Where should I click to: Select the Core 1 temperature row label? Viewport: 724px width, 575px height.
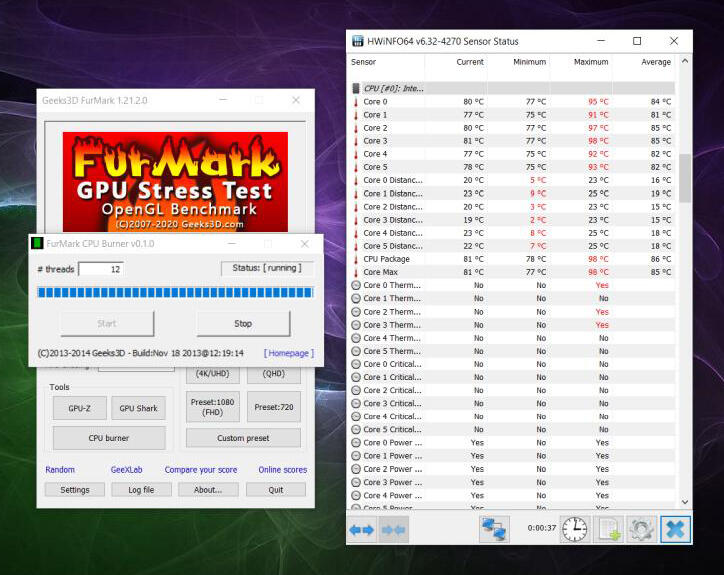375,115
